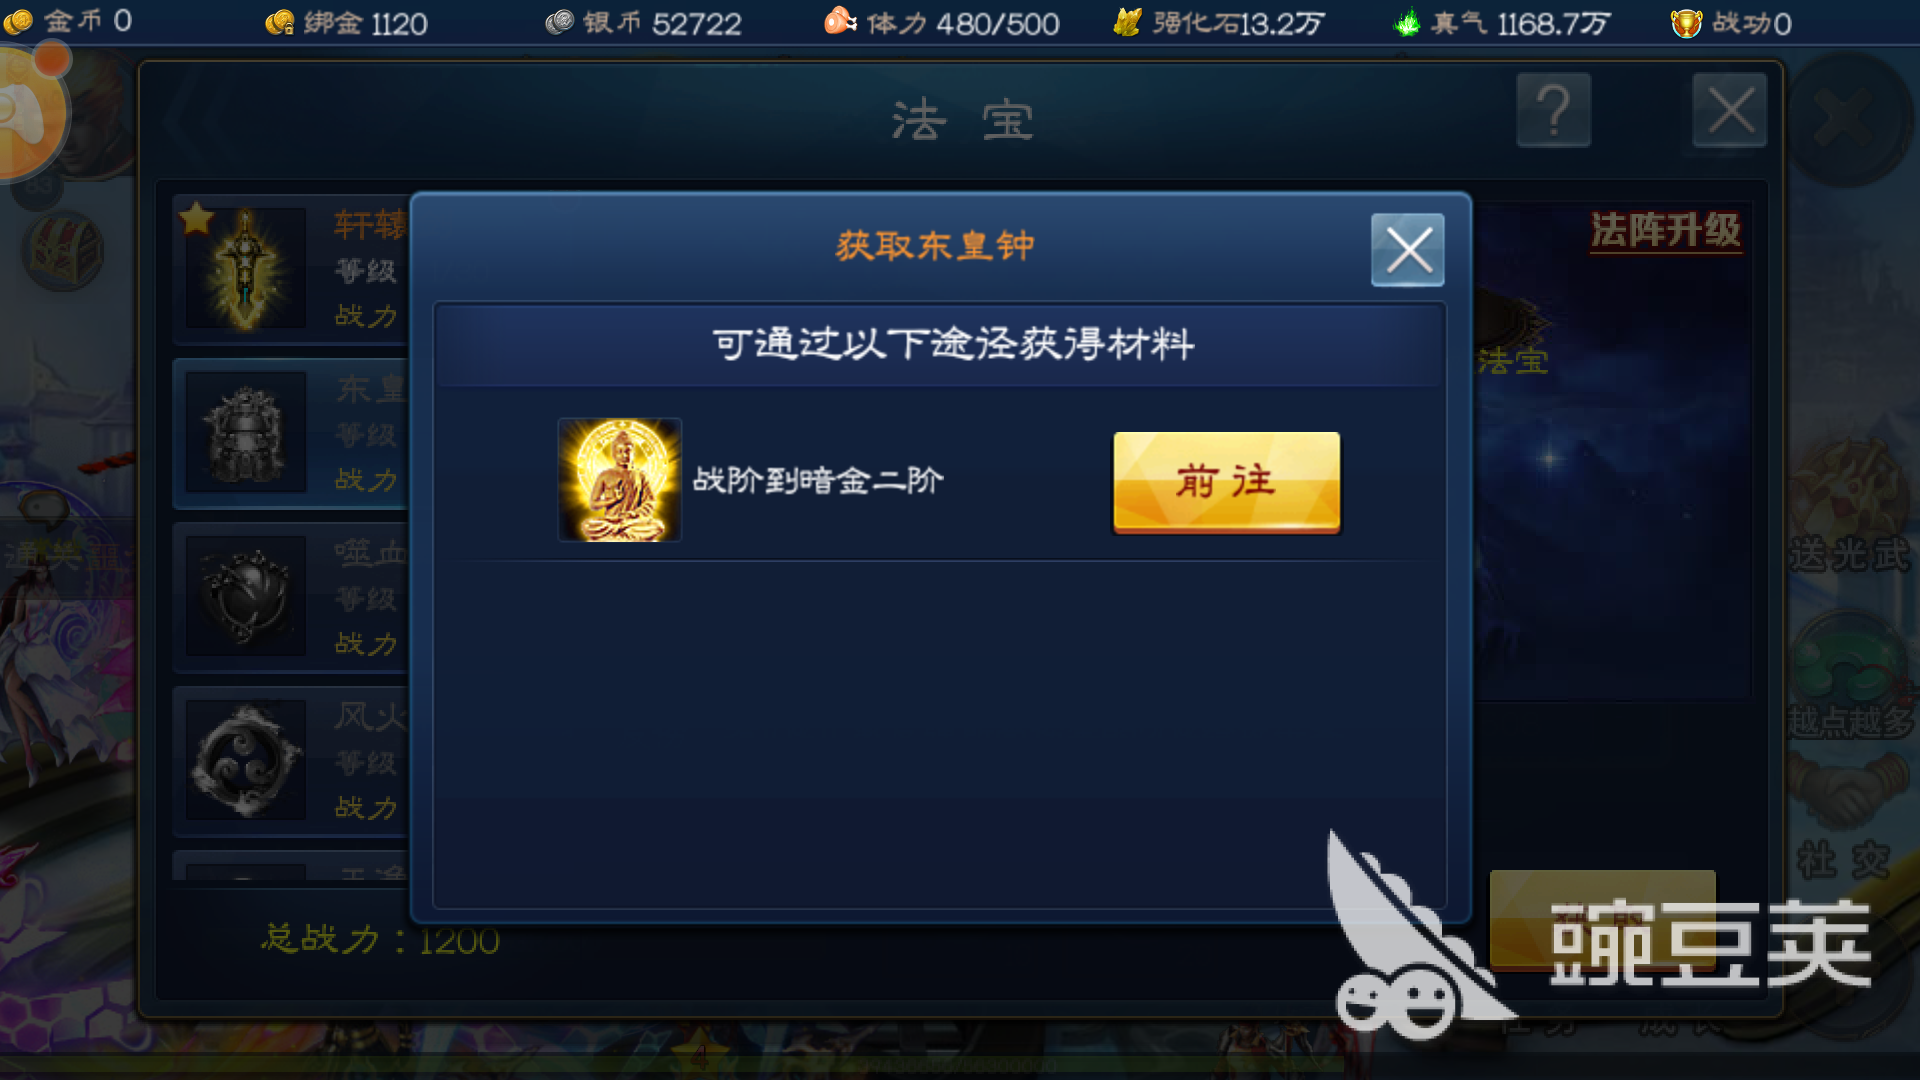
Task: Select the 轩辕 sword artifact icon
Action: coord(246,268)
